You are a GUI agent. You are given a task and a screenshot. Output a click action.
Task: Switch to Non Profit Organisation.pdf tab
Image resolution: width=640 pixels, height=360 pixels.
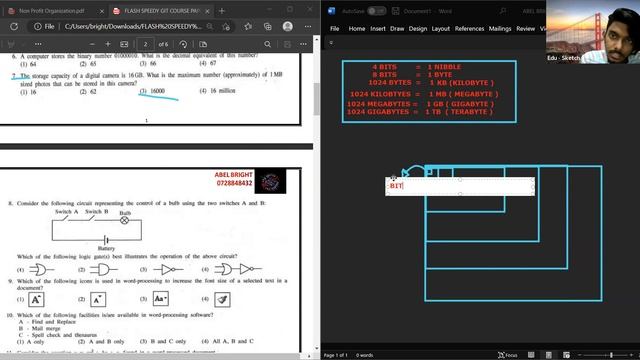coord(52,11)
